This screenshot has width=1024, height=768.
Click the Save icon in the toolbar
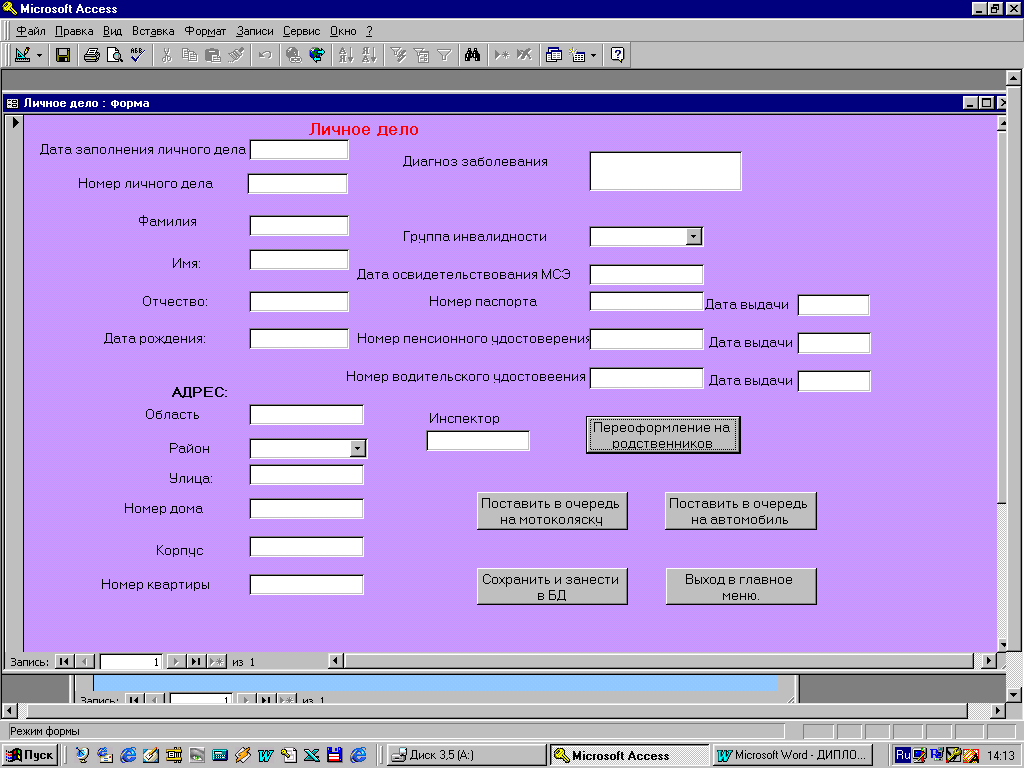tap(62, 55)
